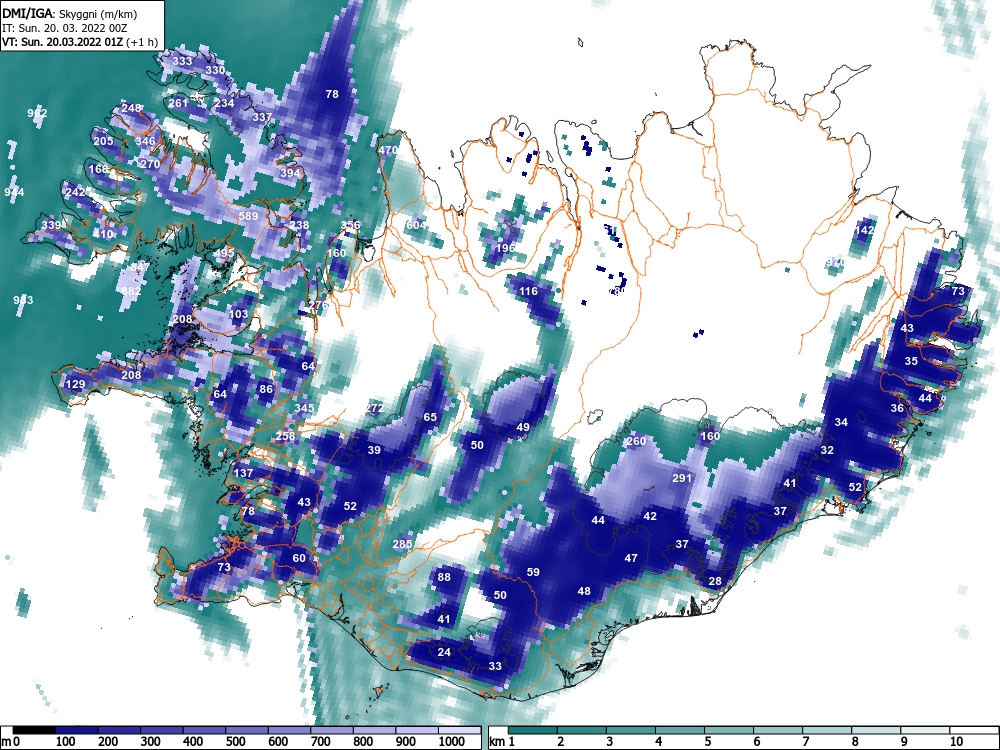Click the visibility value 272
This screenshot has height=750, width=1000.
click(374, 408)
